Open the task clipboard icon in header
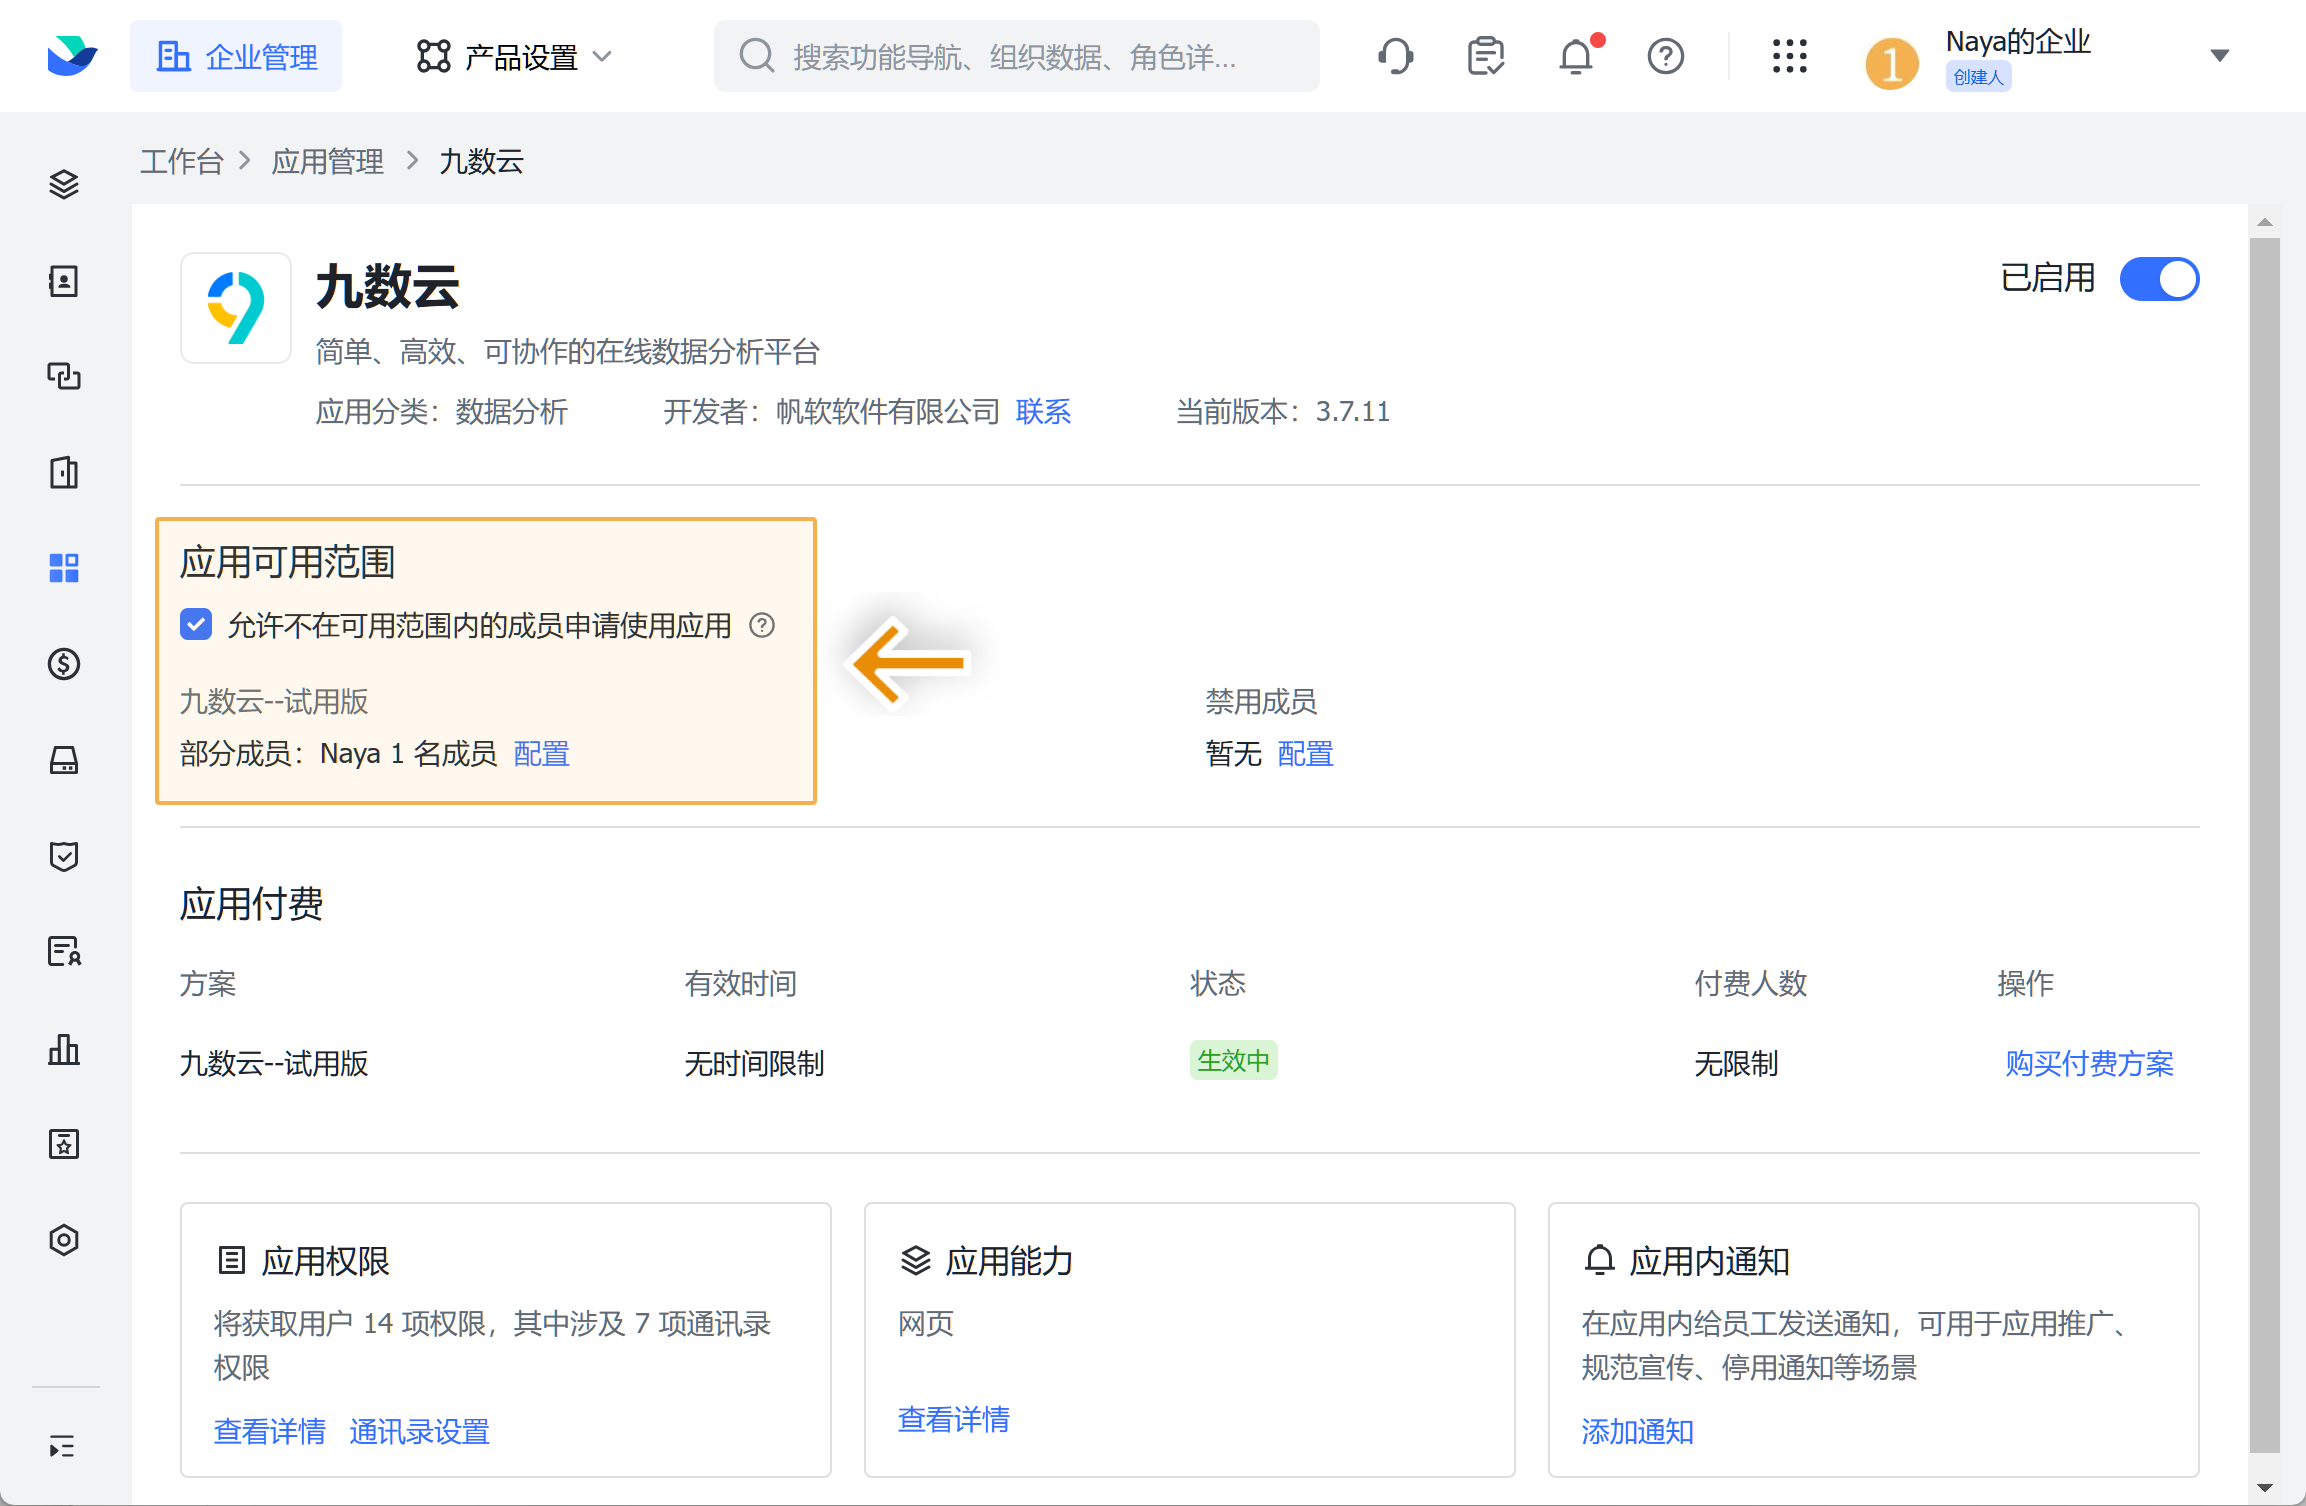This screenshot has height=1506, width=2306. click(x=1485, y=56)
